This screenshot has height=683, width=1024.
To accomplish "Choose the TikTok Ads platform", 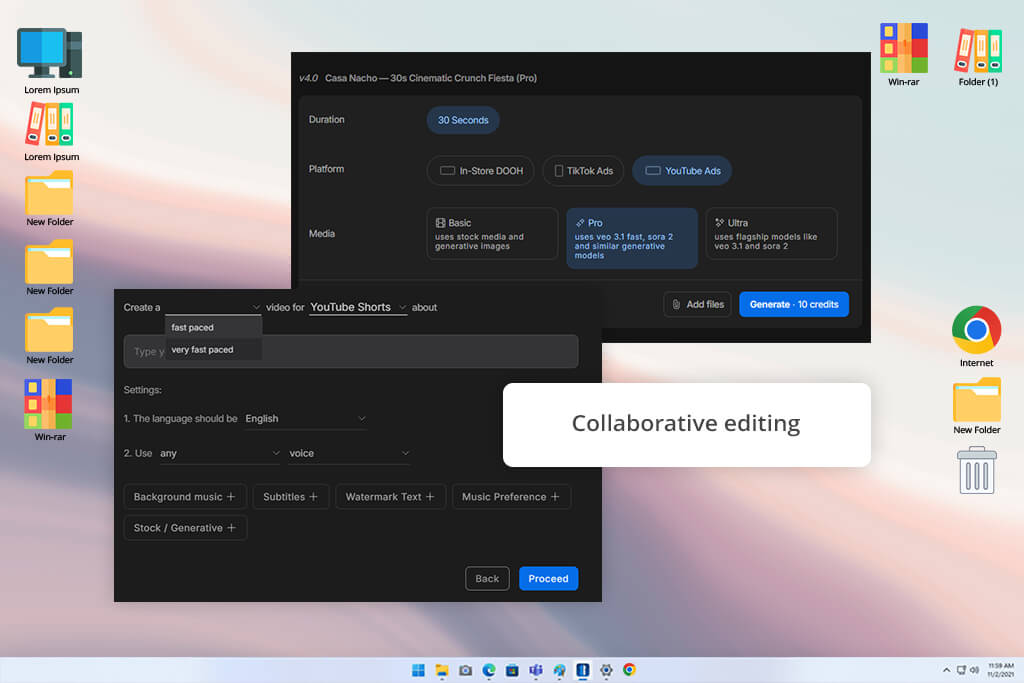I will pyautogui.click(x=583, y=170).
